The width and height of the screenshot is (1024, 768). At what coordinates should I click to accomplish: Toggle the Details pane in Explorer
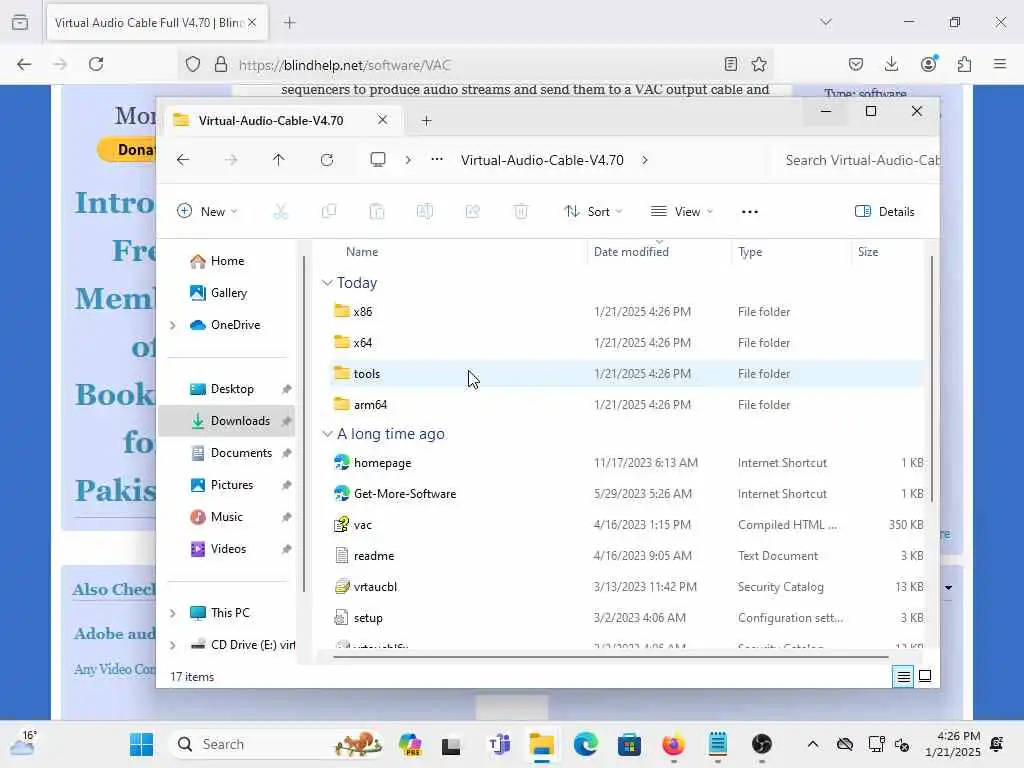885,212
